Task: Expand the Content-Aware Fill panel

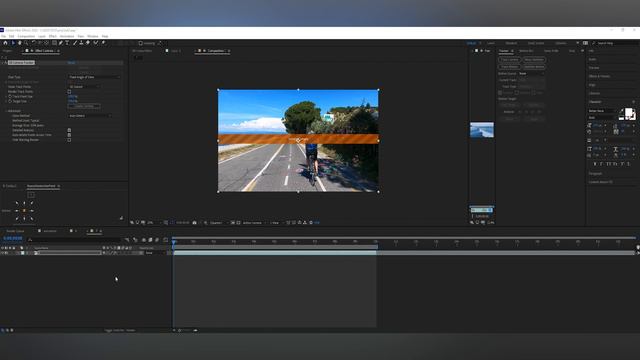Action: coord(600,182)
